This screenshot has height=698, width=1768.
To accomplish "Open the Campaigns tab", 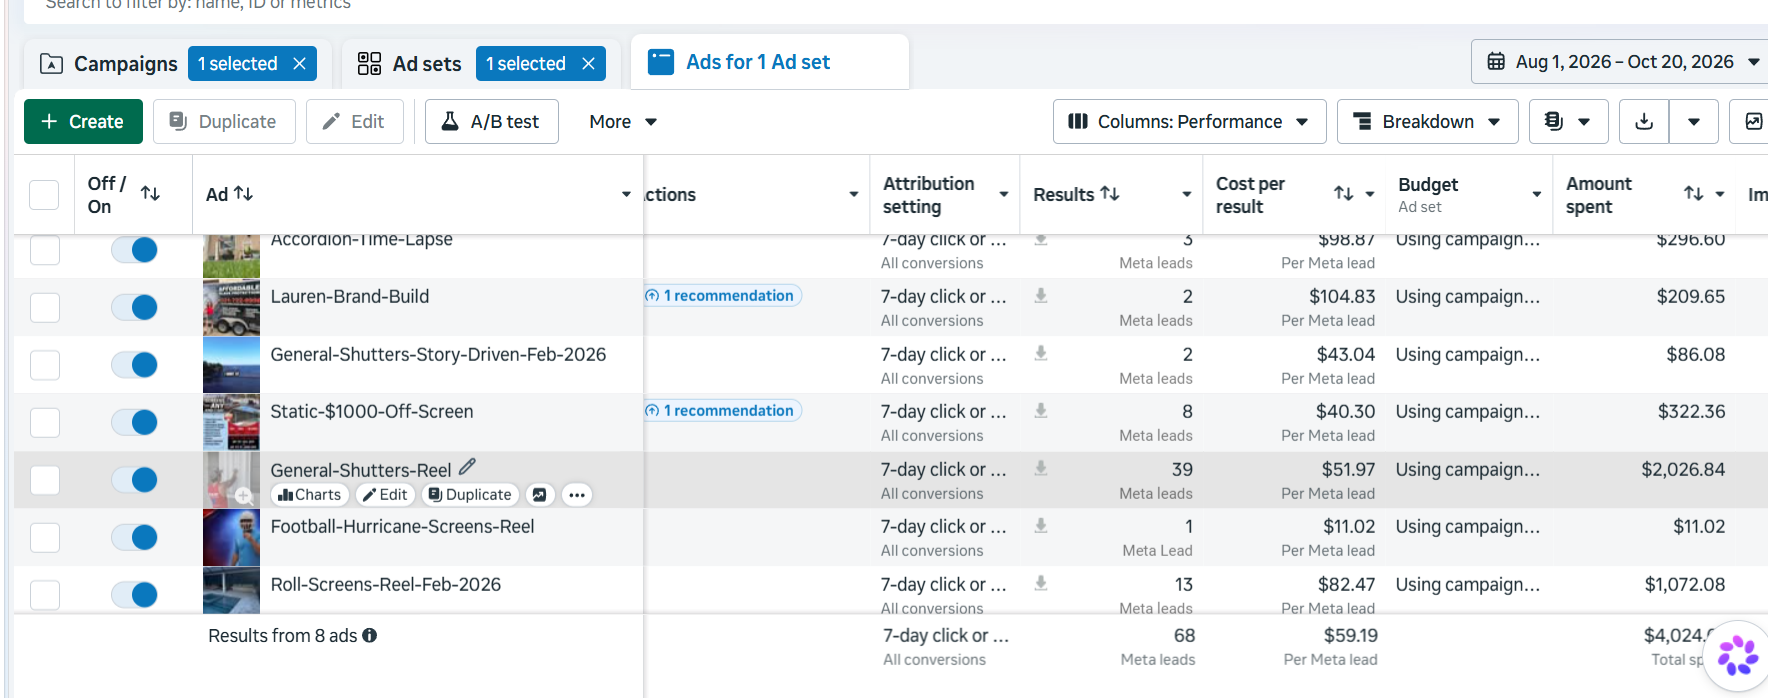I will [126, 64].
